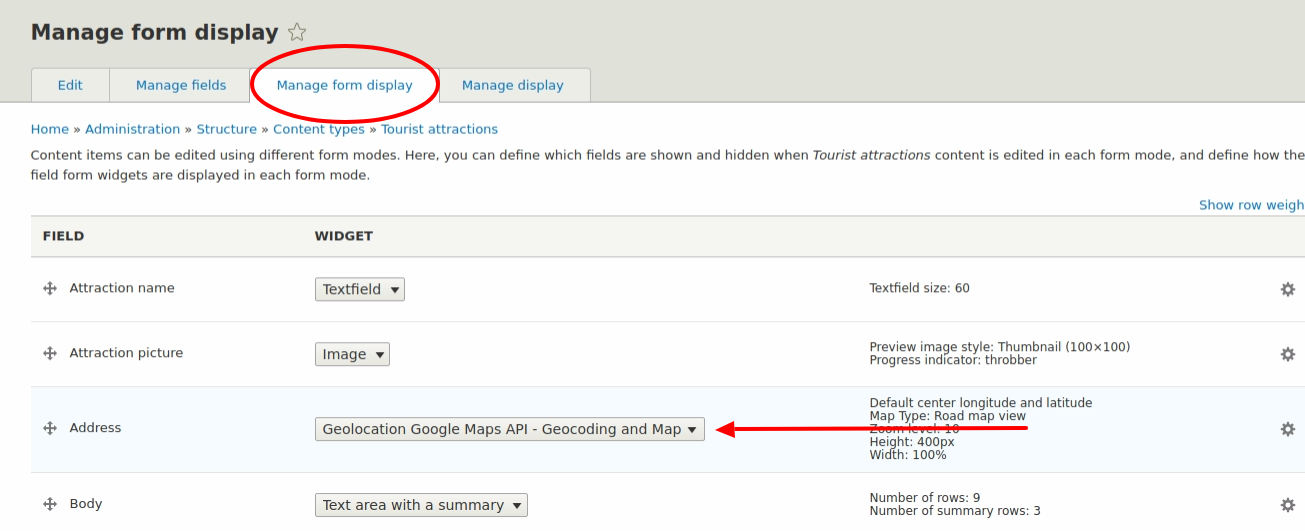
Task: Open gear settings for Body widget
Action: [x=1287, y=505]
